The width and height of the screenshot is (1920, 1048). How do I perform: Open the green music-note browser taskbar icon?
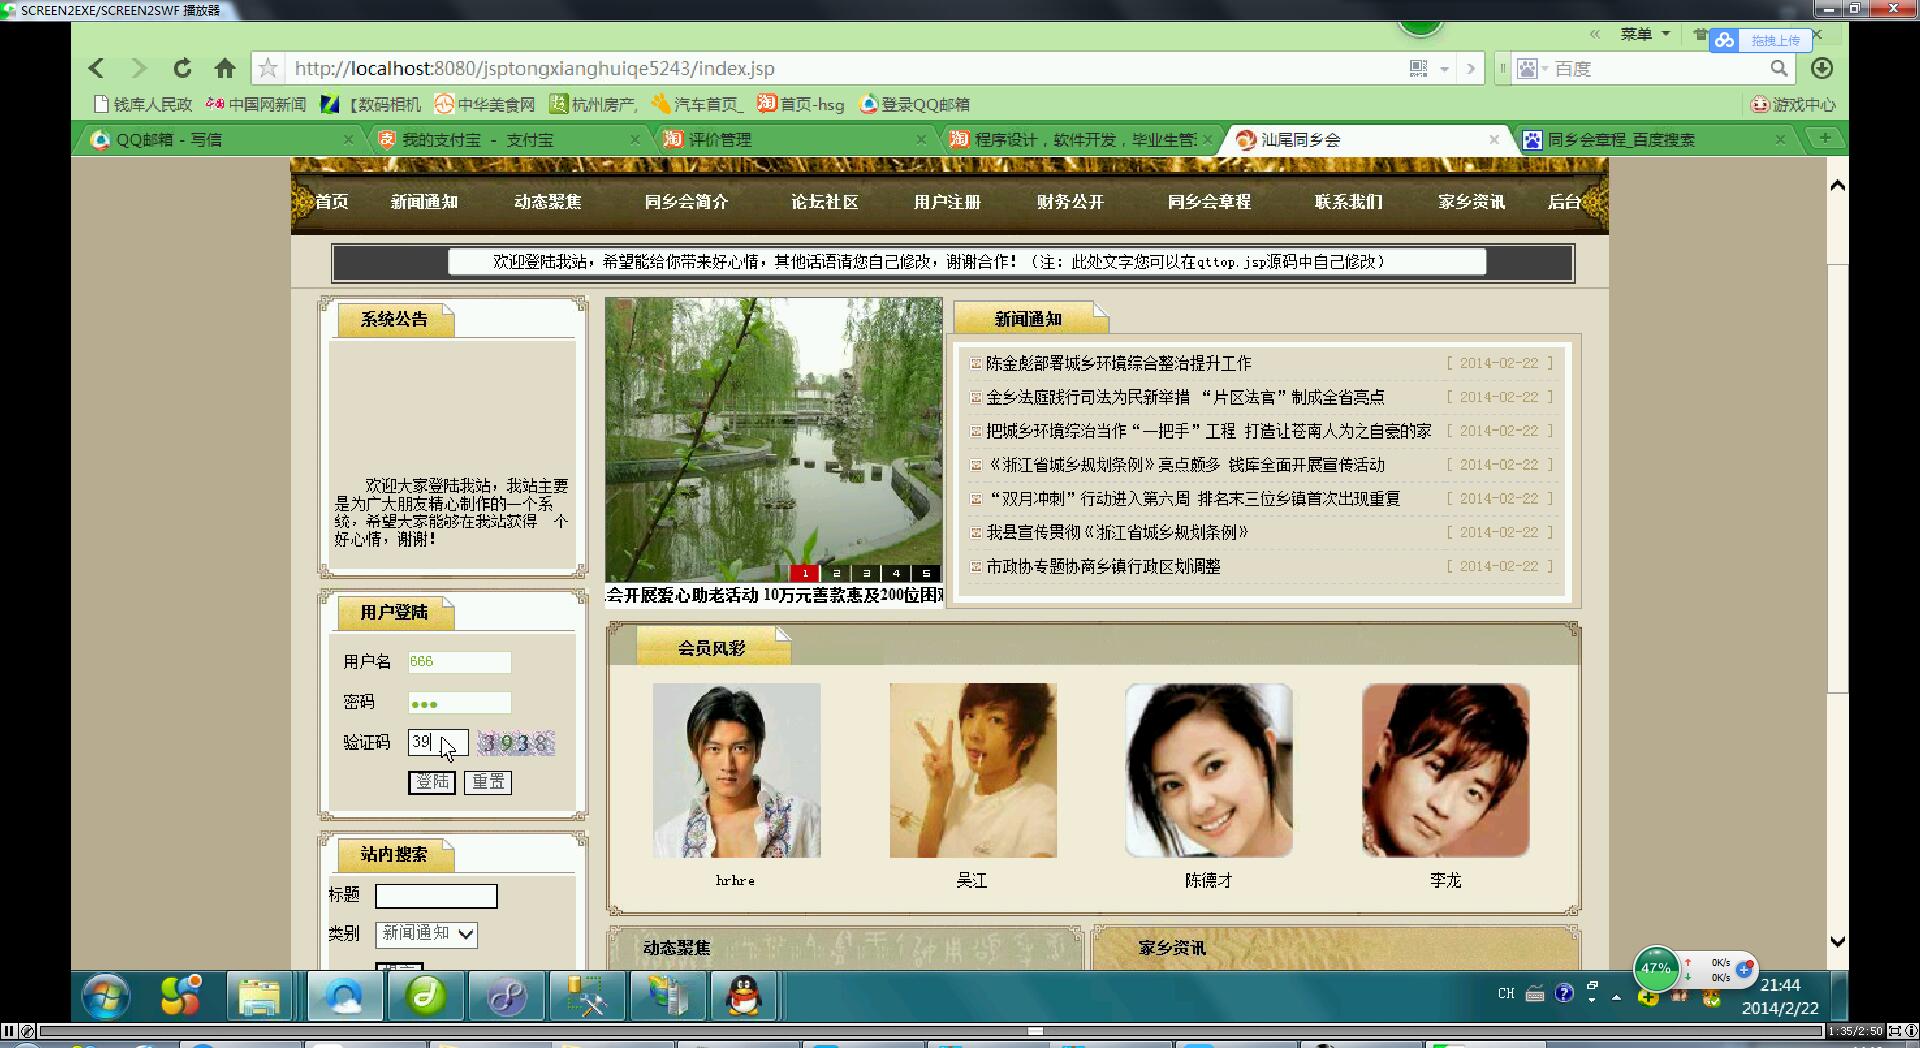pos(426,996)
